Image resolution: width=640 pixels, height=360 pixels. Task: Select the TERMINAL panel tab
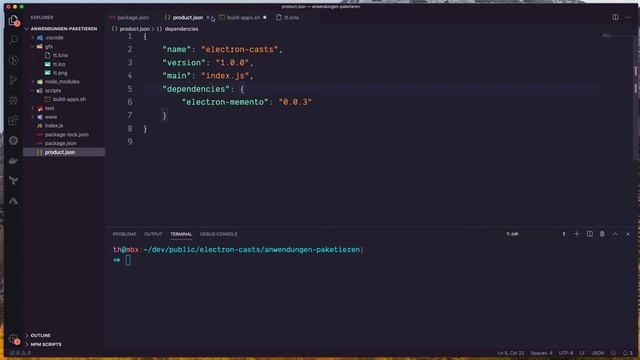point(181,234)
